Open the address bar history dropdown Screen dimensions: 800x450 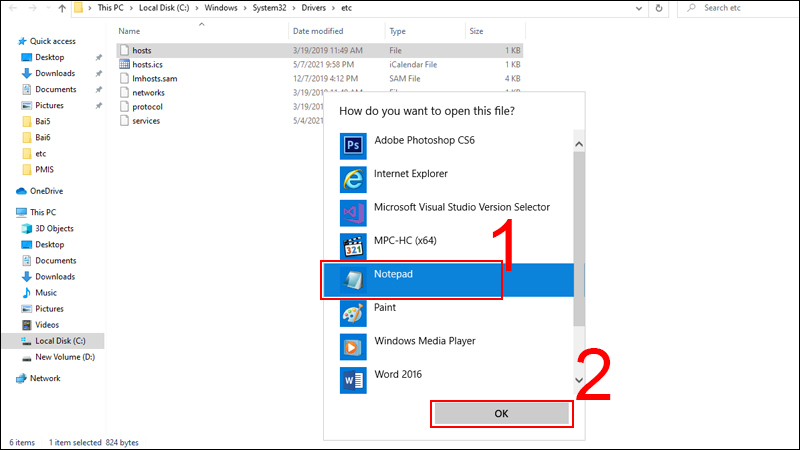(639, 8)
